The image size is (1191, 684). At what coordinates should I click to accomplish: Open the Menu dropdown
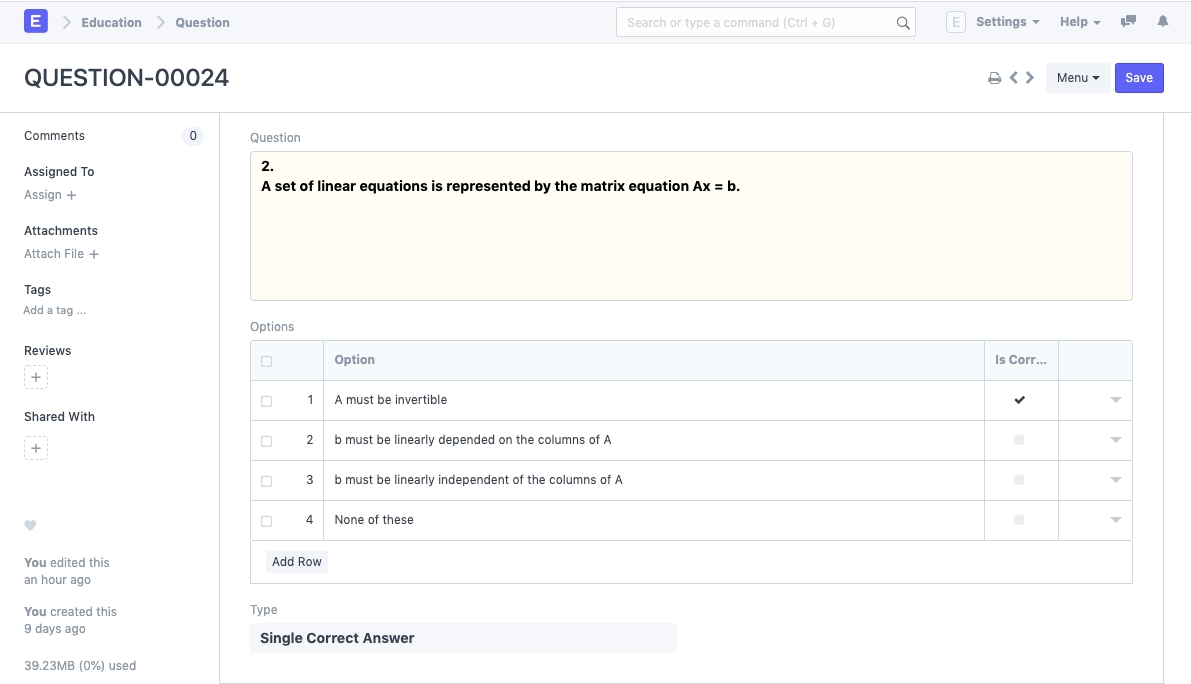pos(1077,78)
